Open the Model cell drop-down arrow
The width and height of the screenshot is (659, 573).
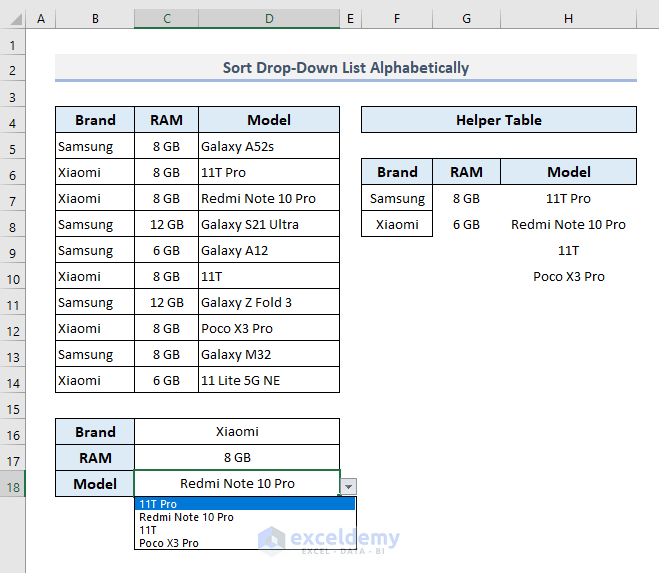click(348, 485)
